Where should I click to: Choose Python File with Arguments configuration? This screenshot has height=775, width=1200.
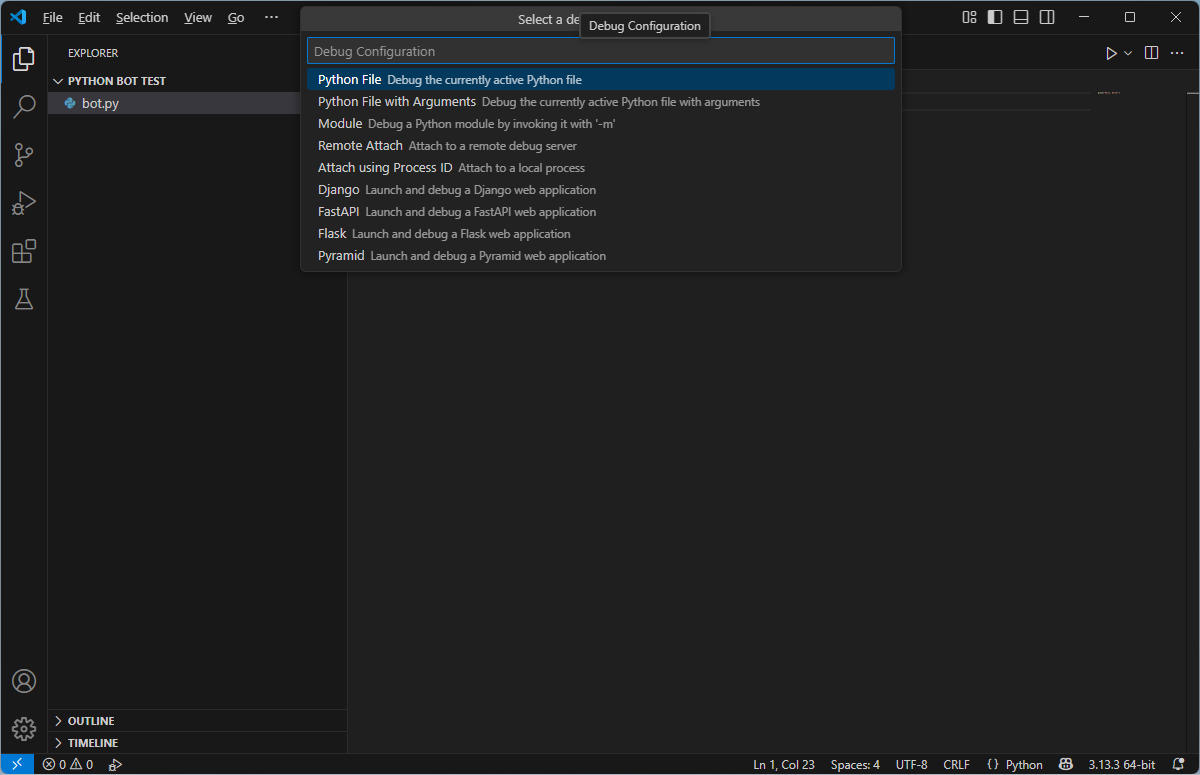[x=601, y=102]
